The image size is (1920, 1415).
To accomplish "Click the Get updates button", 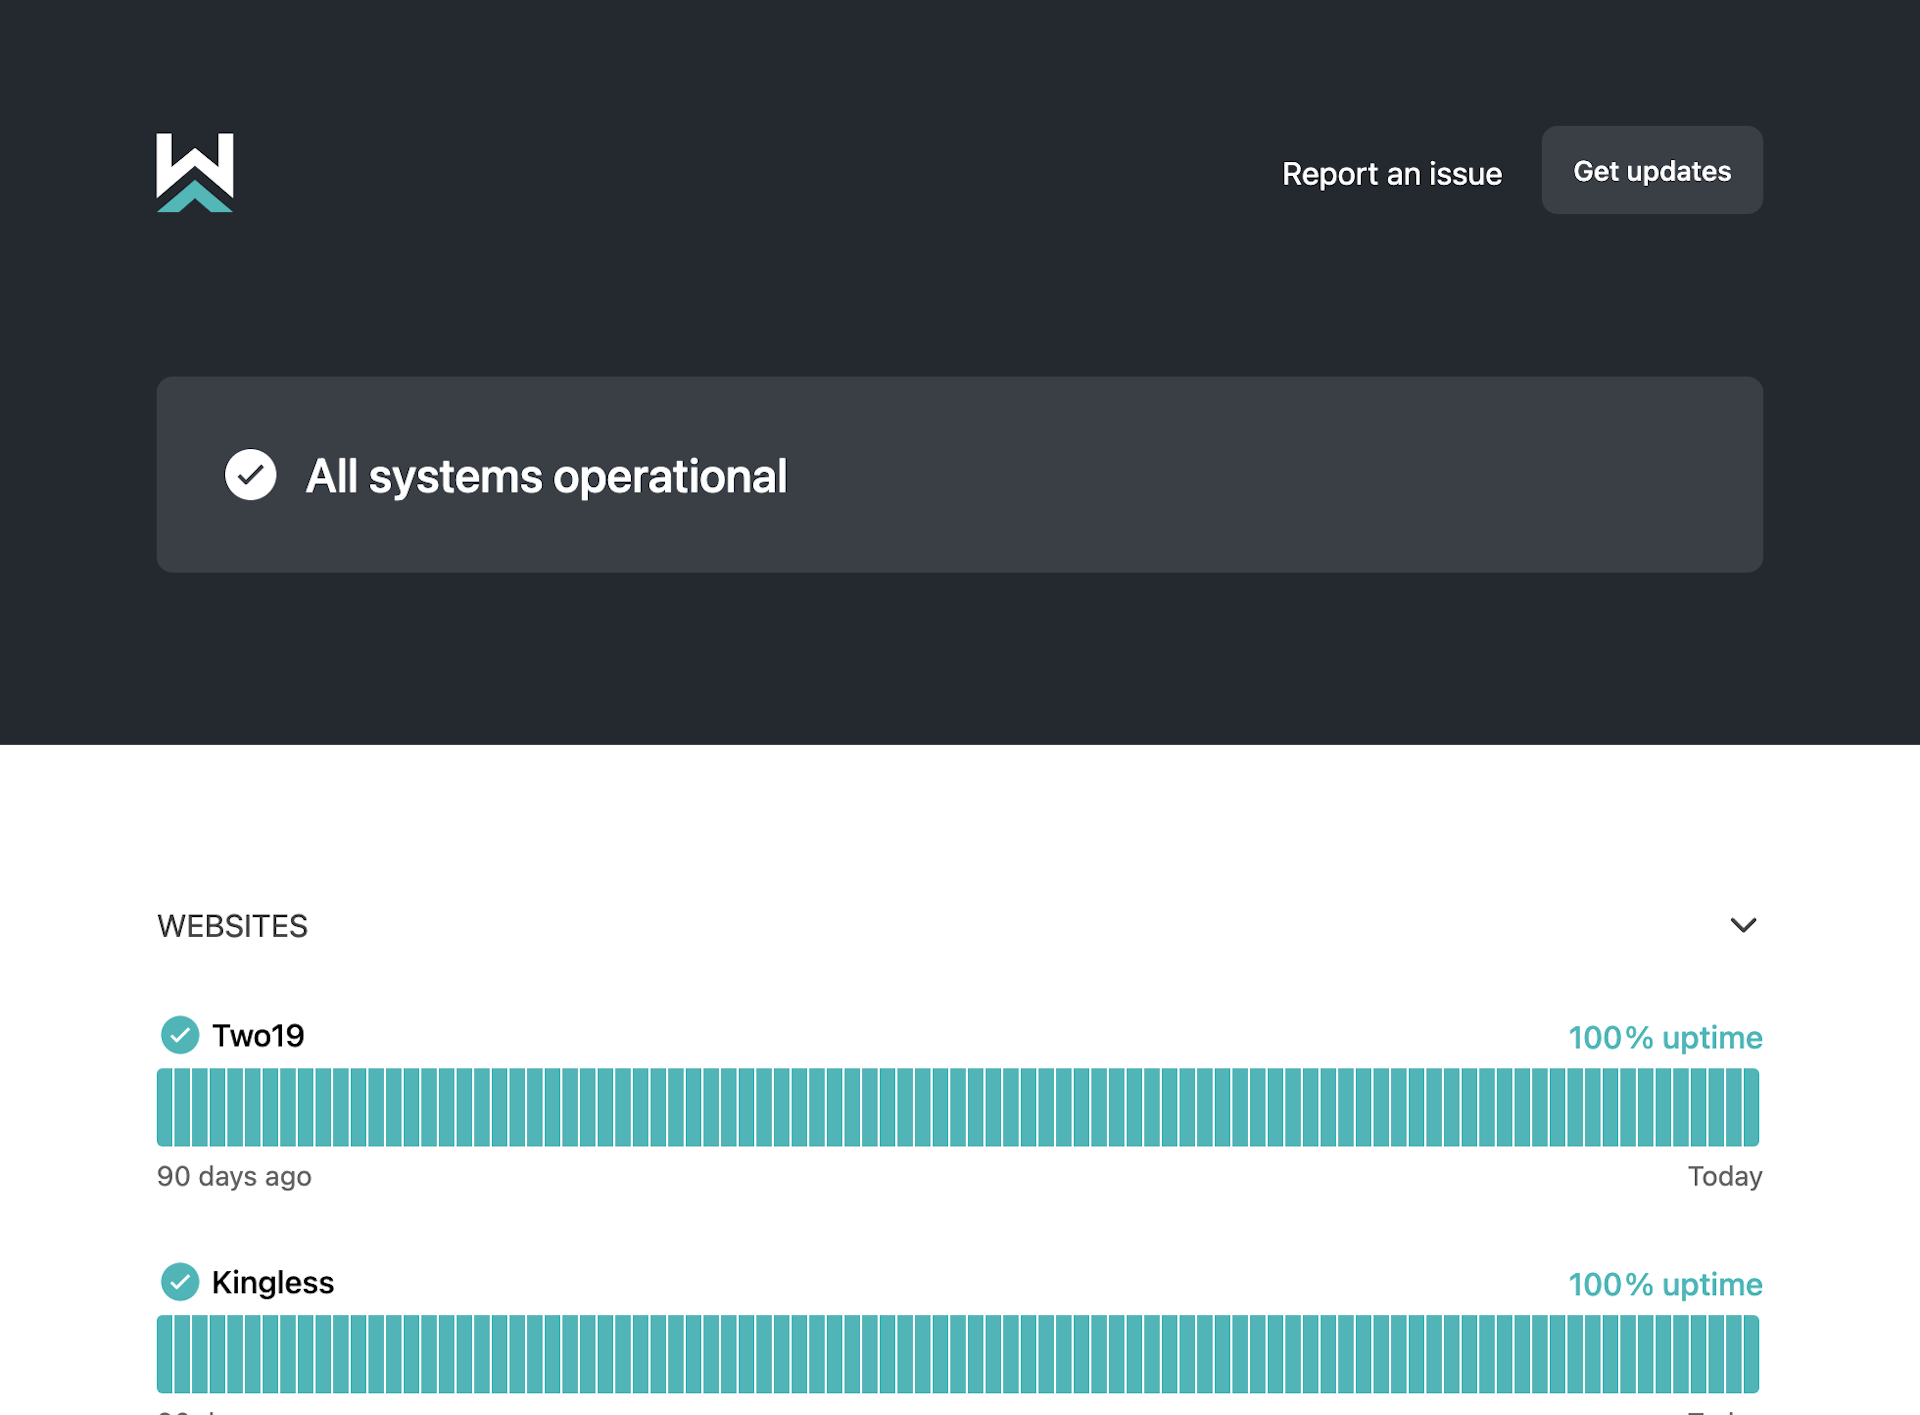I will click(1652, 170).
